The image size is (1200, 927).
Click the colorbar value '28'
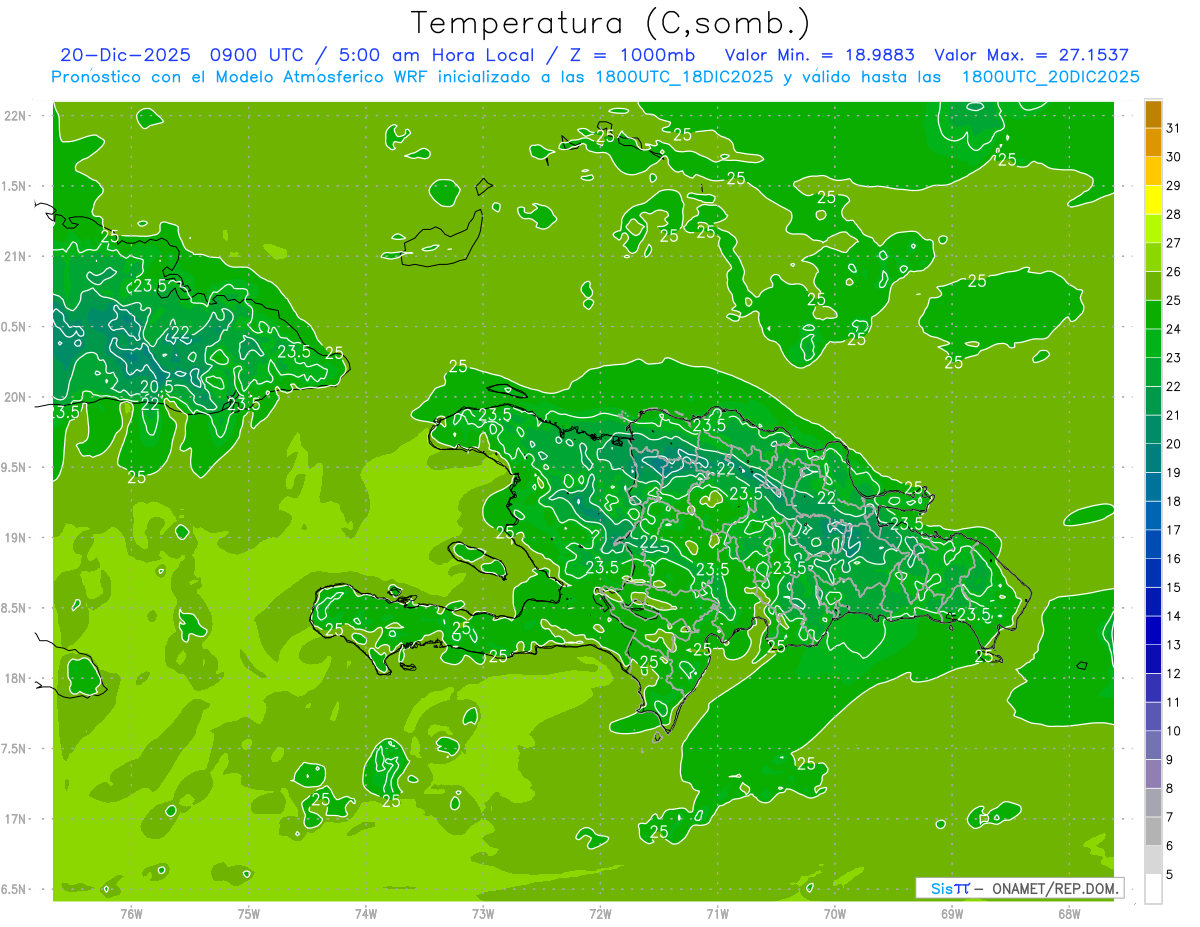coord(1173,214)
